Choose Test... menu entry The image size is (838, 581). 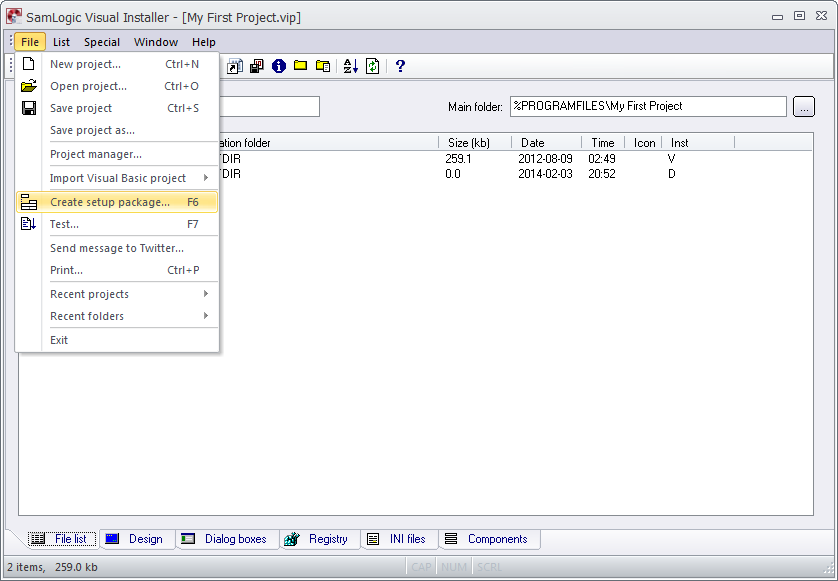coord(117,224)
